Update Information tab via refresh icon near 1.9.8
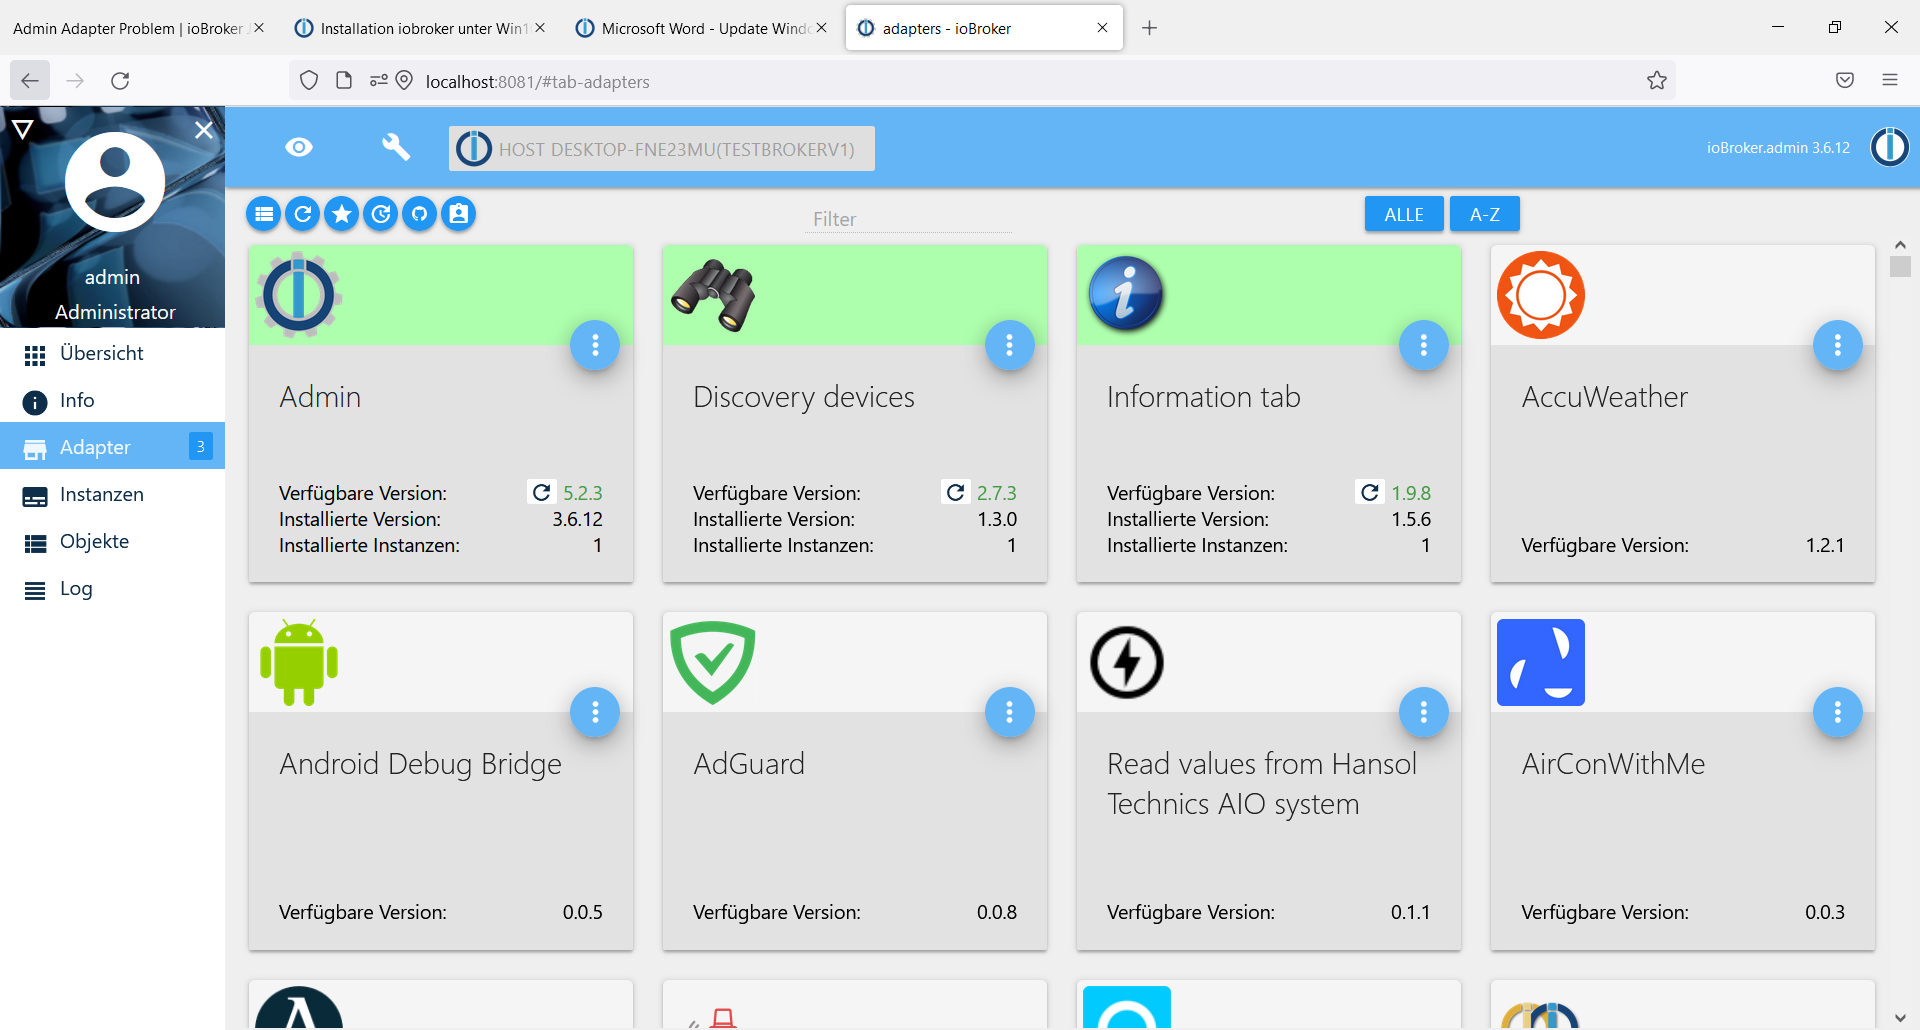 [x=1369, y=492]
